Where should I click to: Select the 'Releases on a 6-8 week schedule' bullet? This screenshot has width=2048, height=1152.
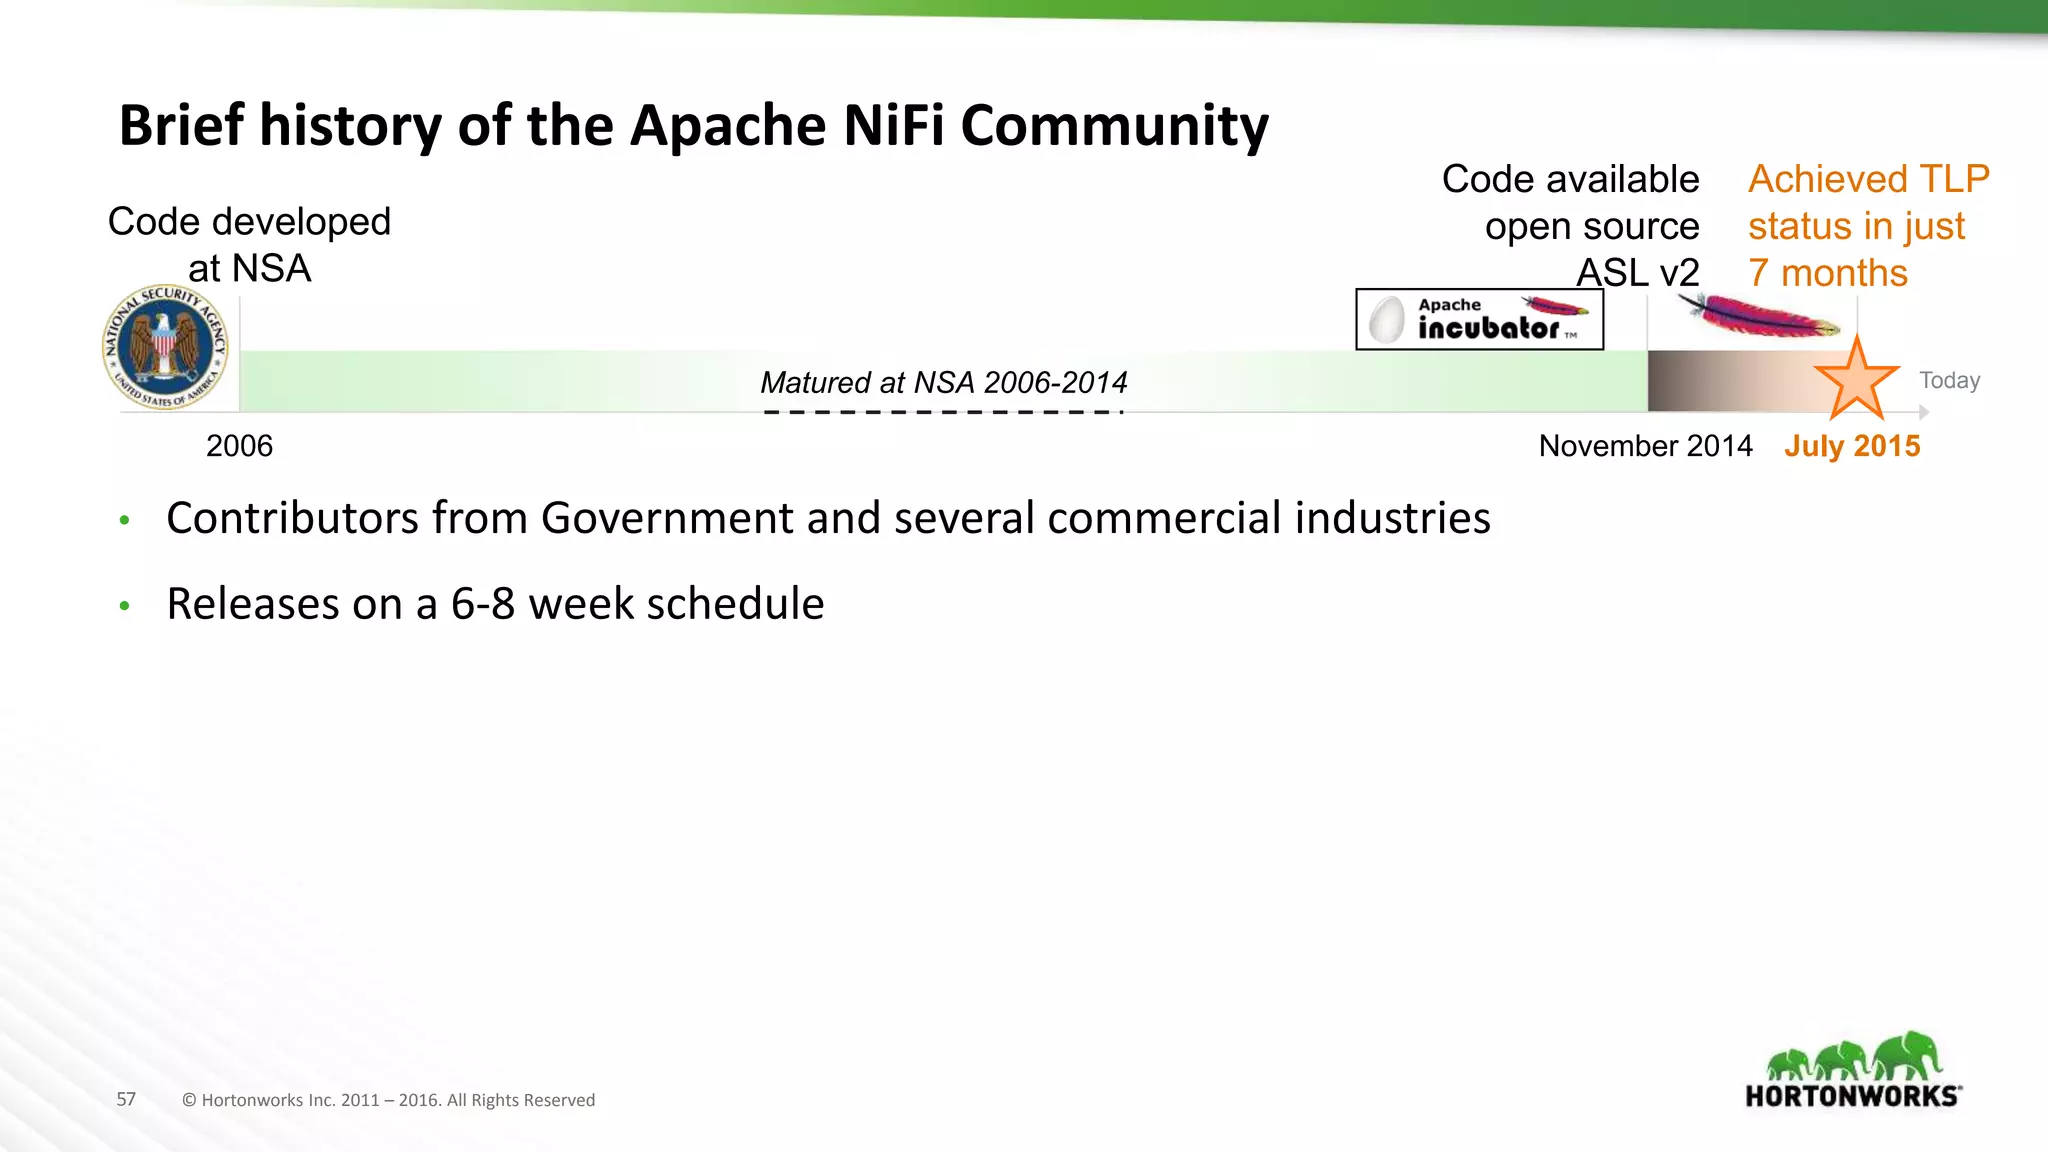coord(495,604)
